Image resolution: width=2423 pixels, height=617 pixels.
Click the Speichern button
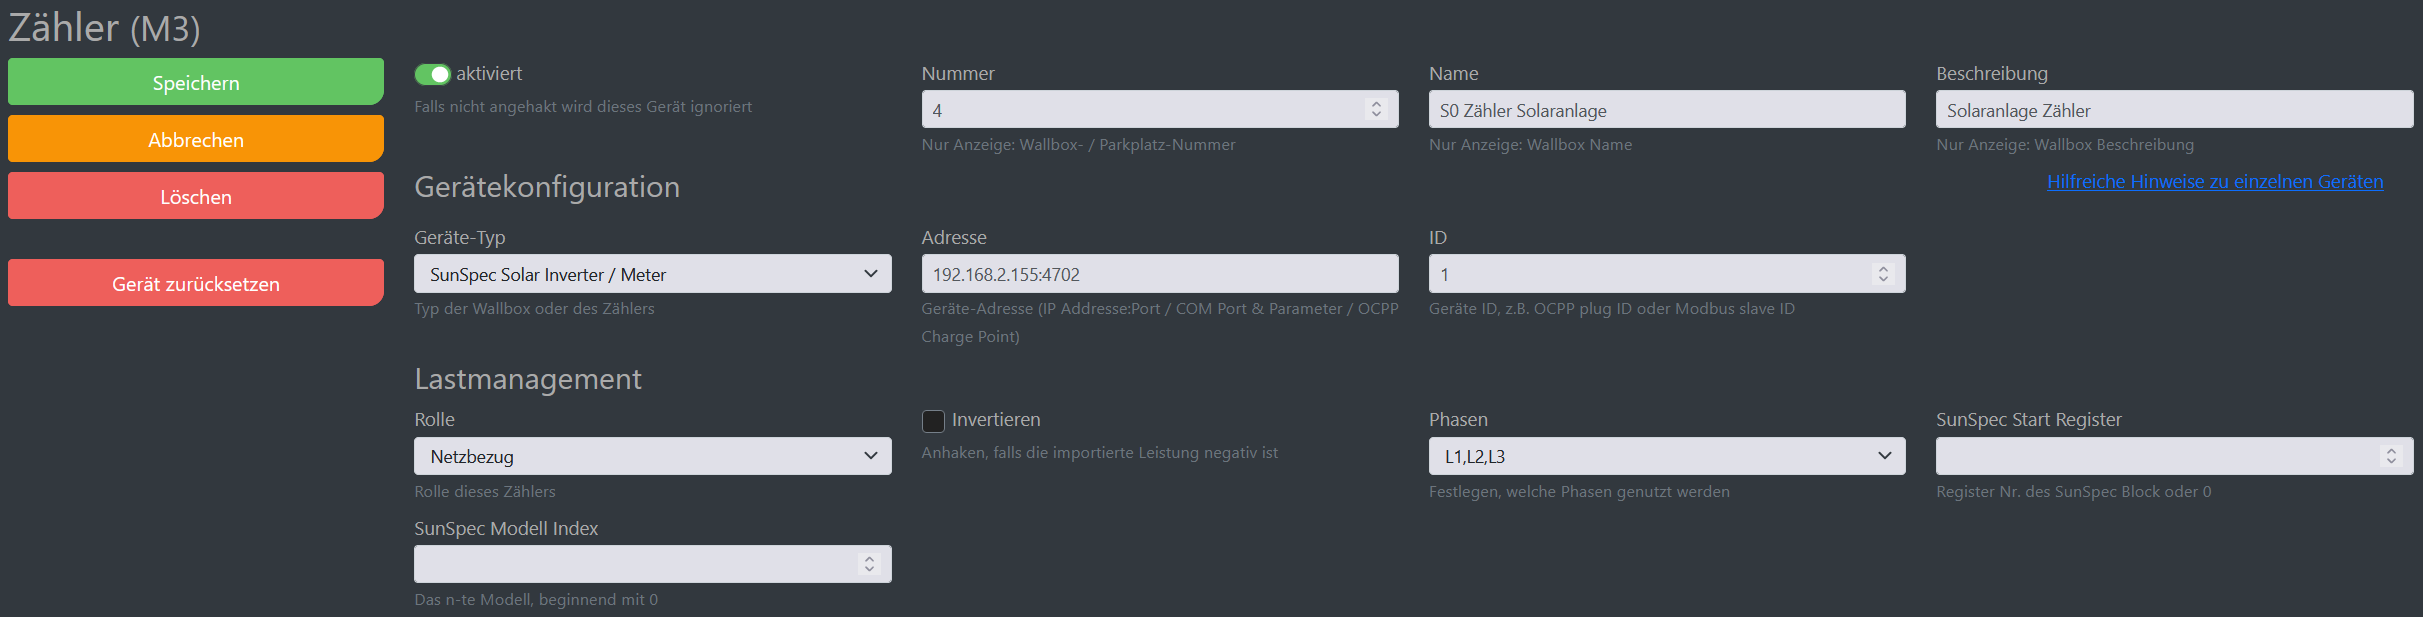195,81
